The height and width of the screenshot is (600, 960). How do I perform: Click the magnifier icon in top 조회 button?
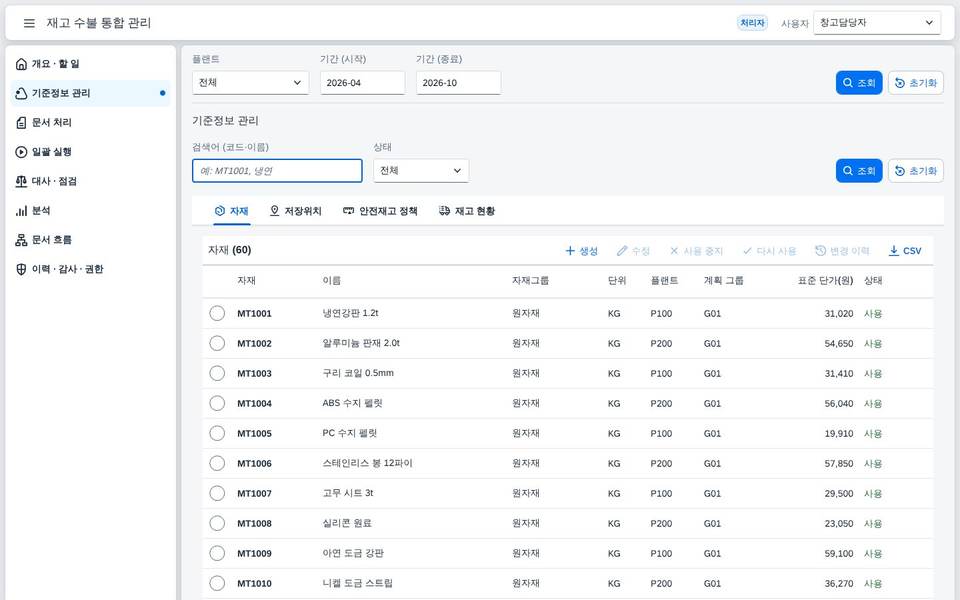pos(848,83)
